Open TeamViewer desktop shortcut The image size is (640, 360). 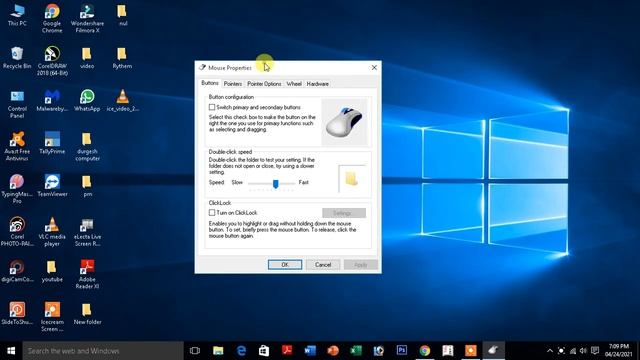[x=52, y=186]
